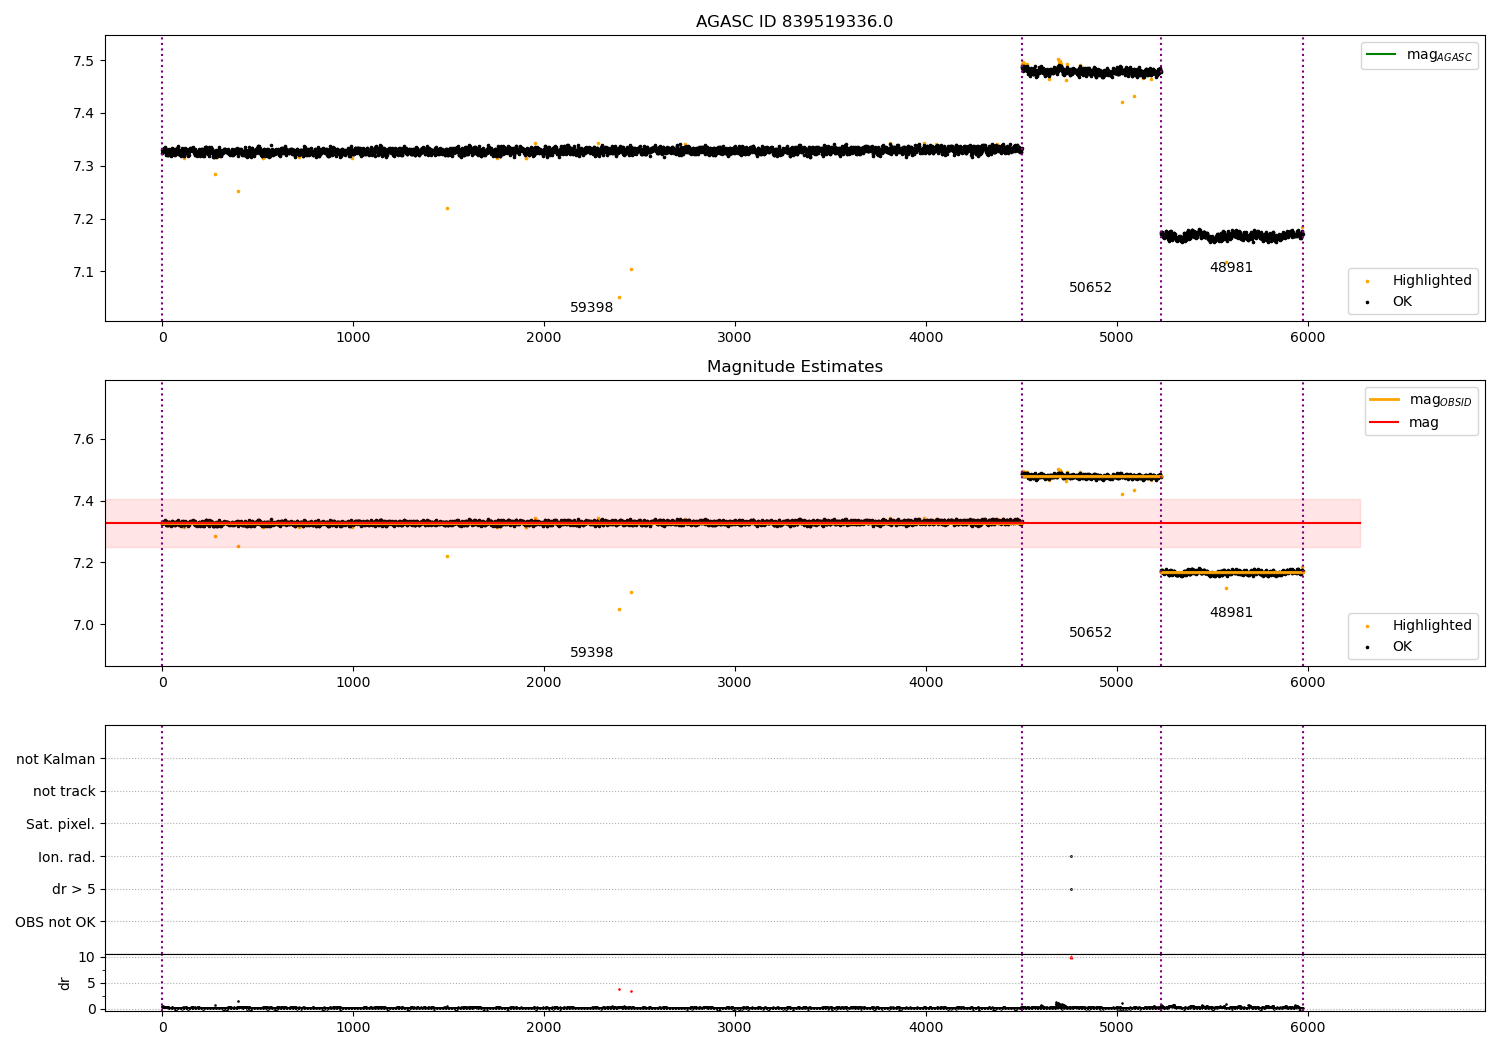
Task: Click the red 'mag' legend line swatch
Action: (1385, 422)
